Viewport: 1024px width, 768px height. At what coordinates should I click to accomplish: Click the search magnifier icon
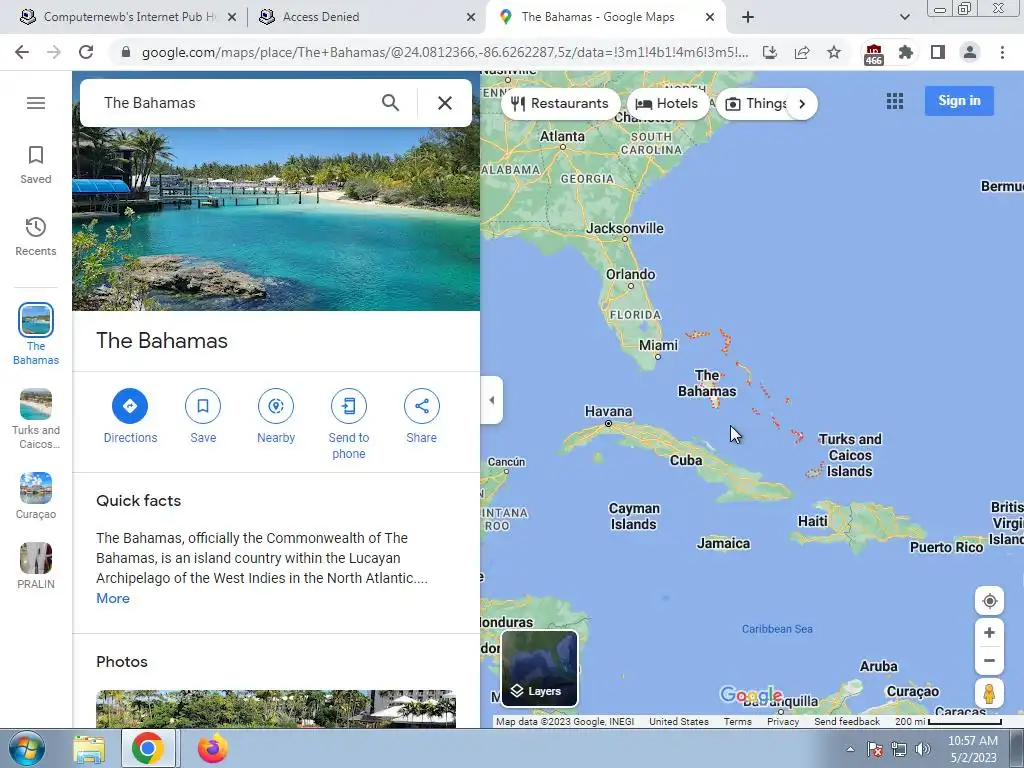(x=391, y=103)
